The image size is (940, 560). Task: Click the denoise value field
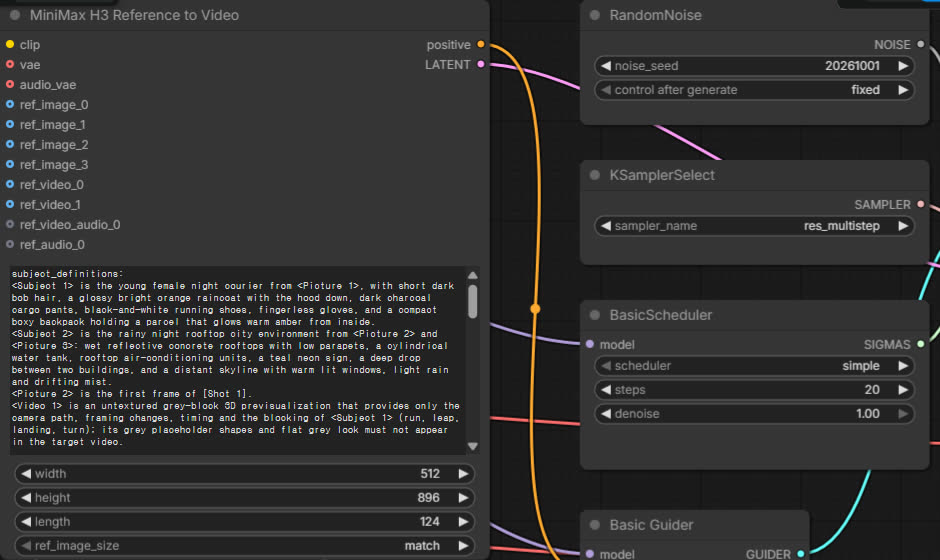pyautogui.click(x=754, y=414)
